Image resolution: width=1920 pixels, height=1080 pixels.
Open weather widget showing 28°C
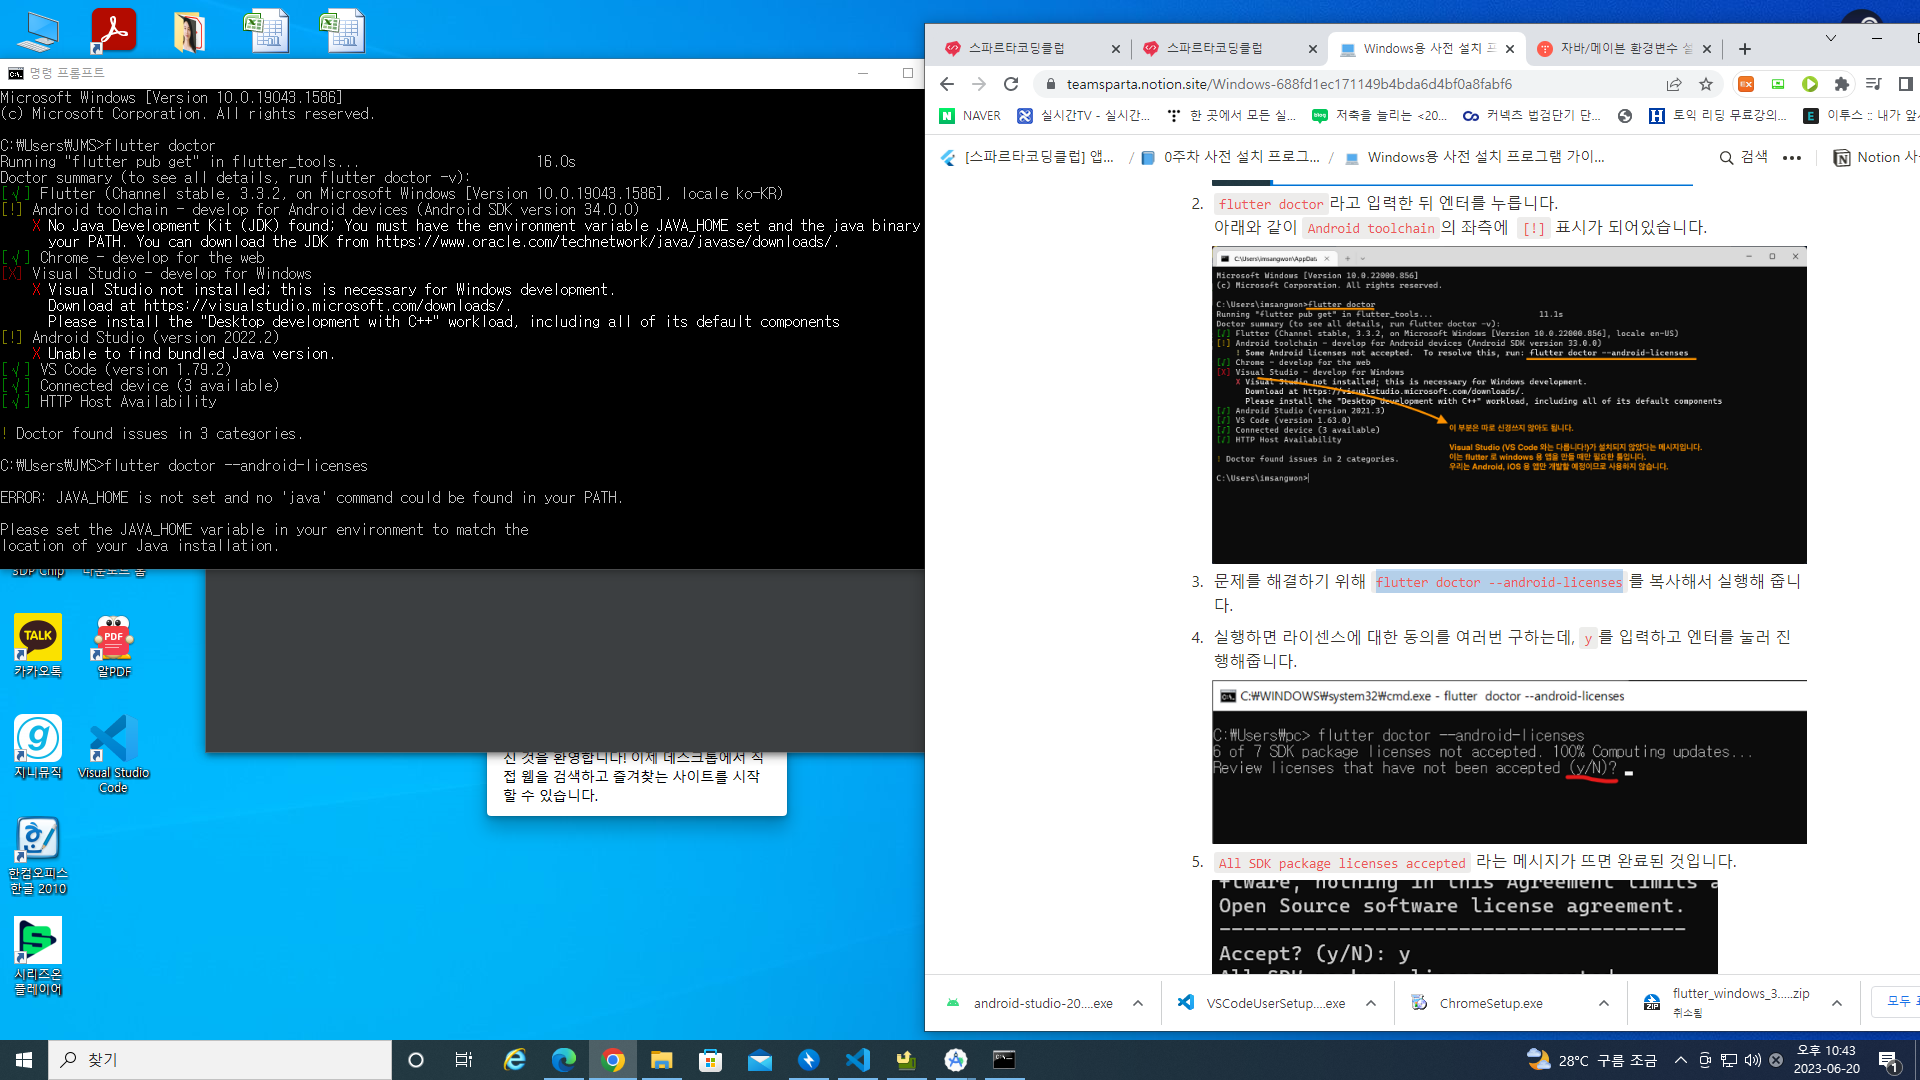click(x=1591, y=1060)
